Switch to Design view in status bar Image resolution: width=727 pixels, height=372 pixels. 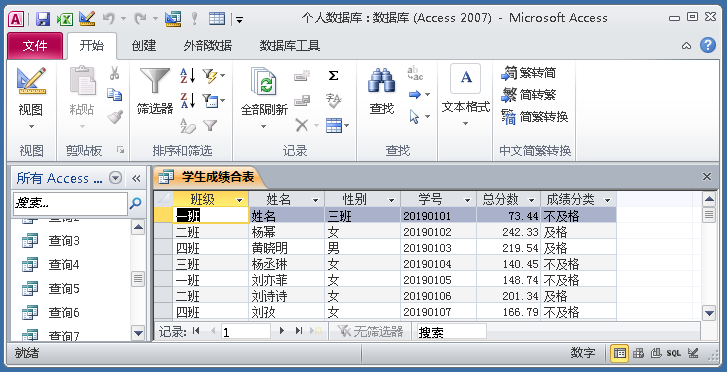coord(693,353)
